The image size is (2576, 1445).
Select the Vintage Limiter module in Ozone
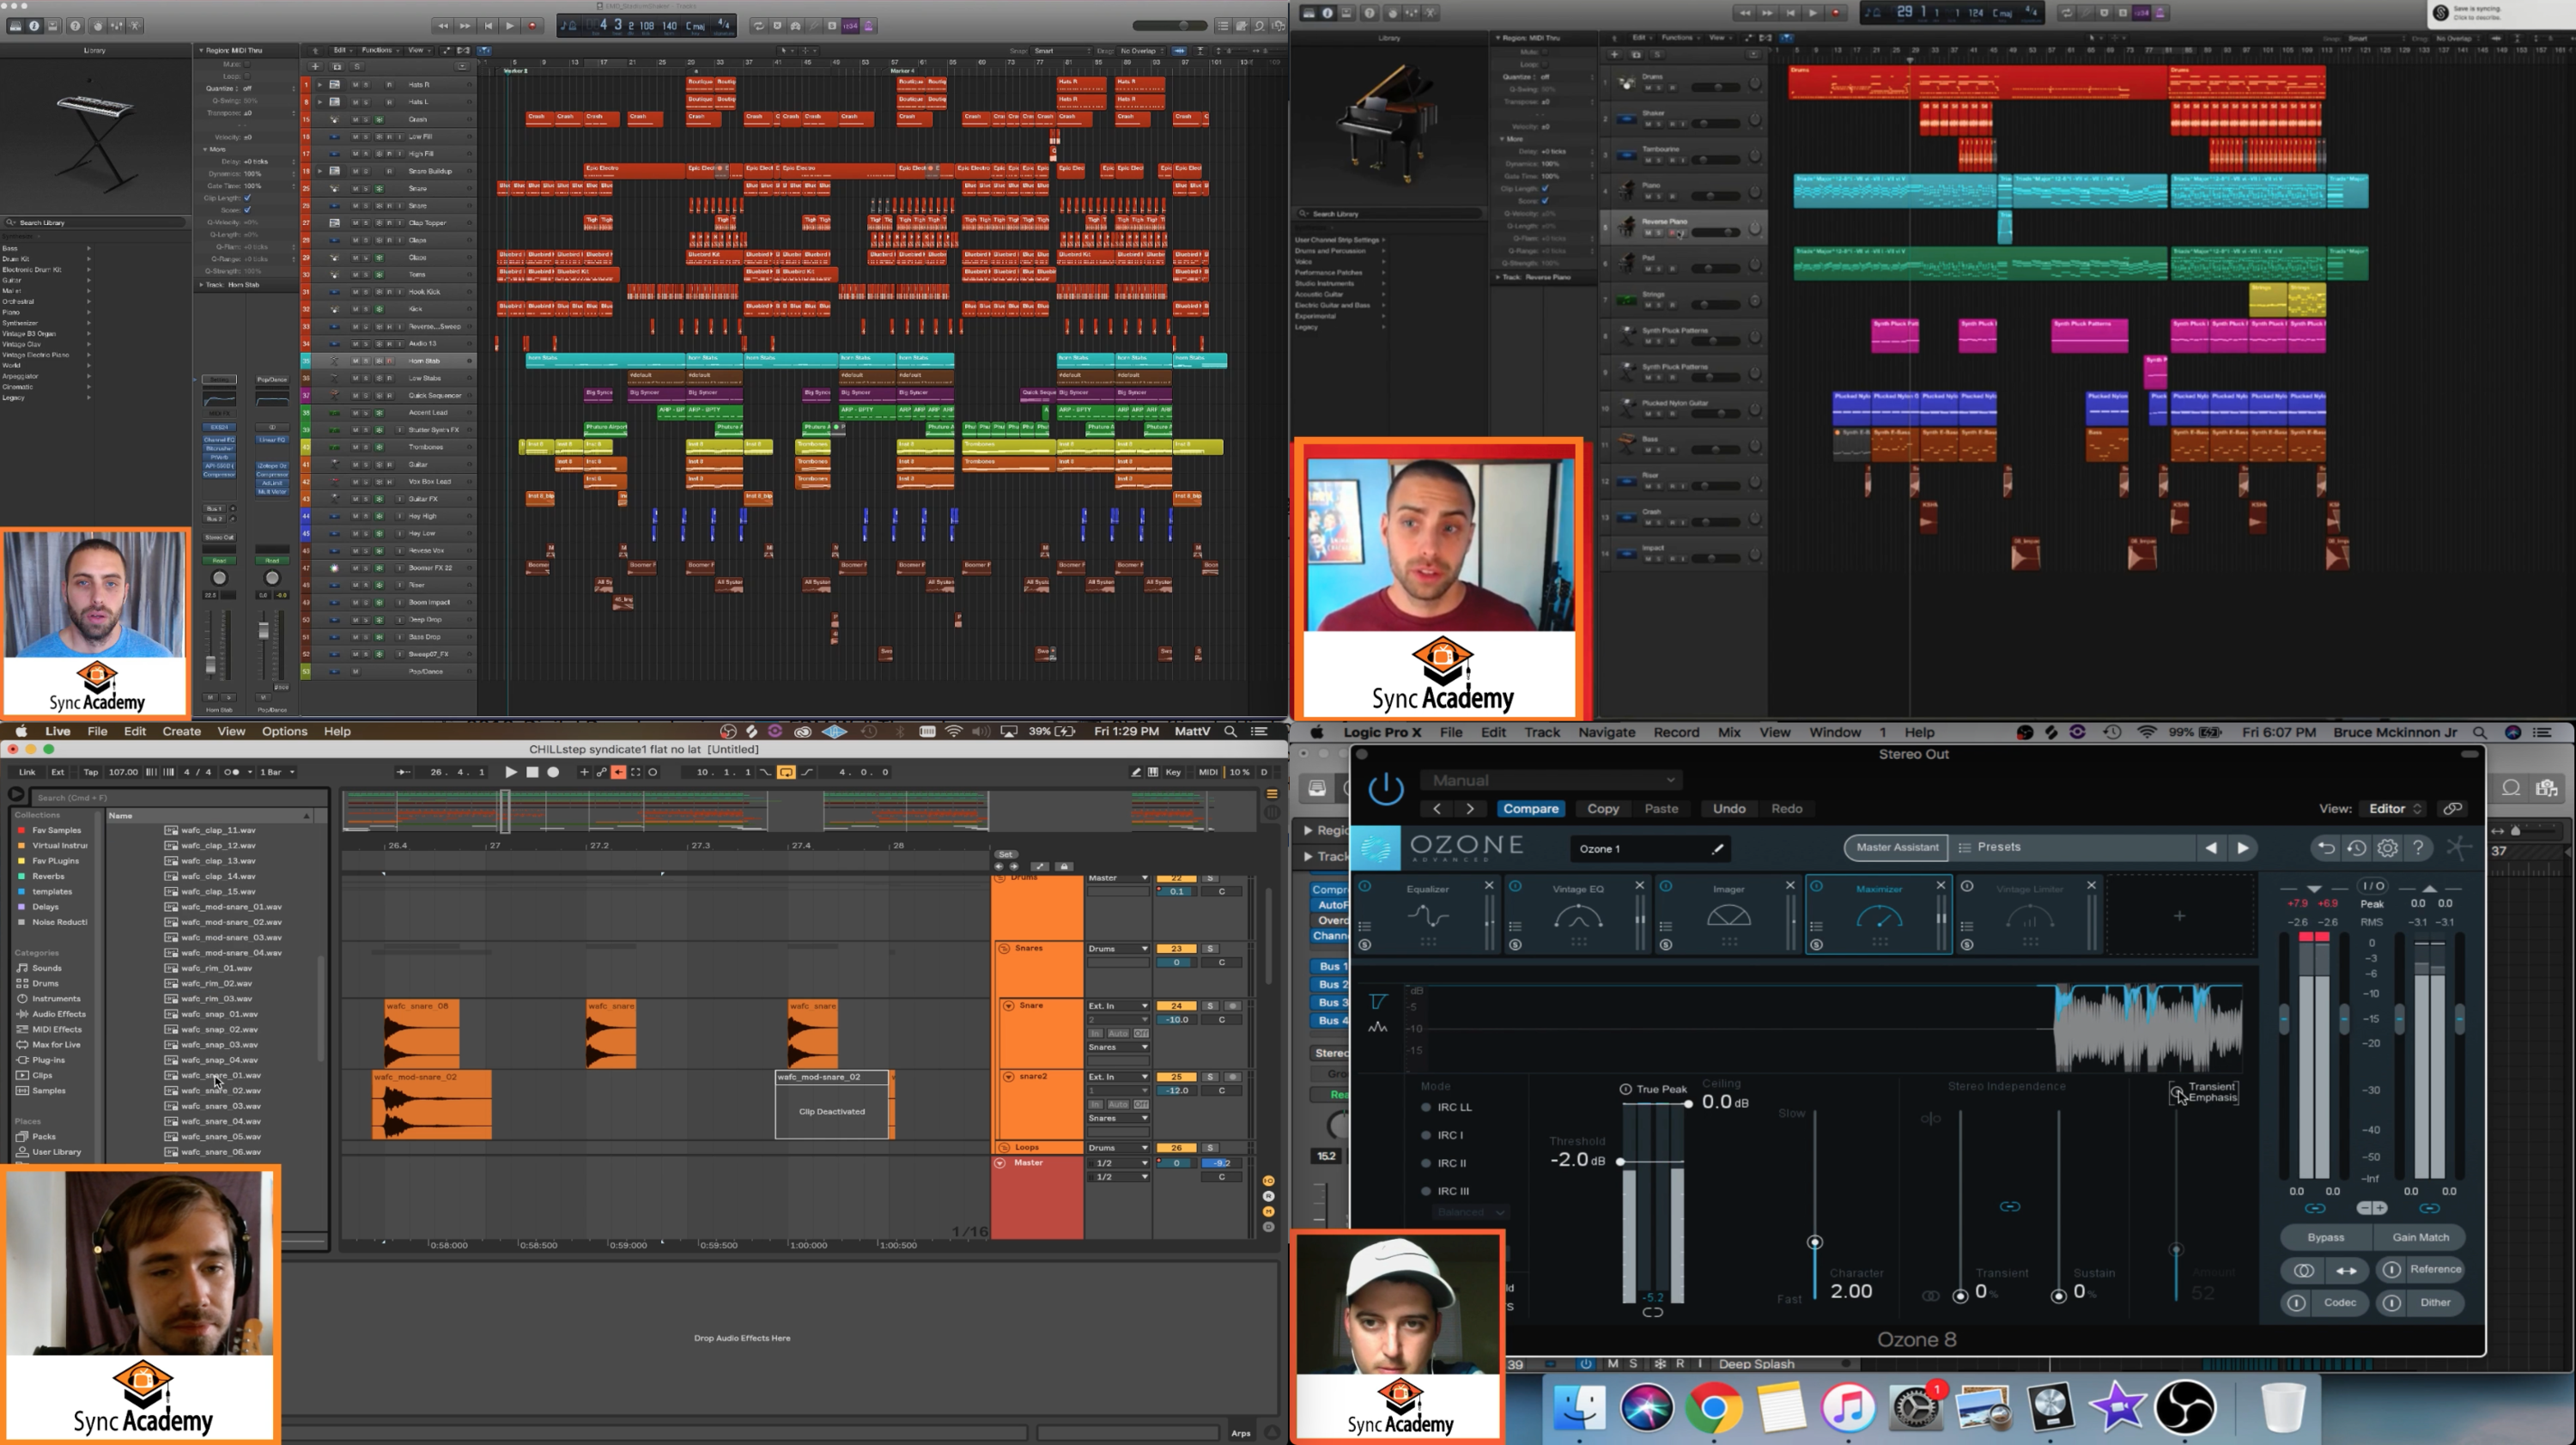[2029, 915]
